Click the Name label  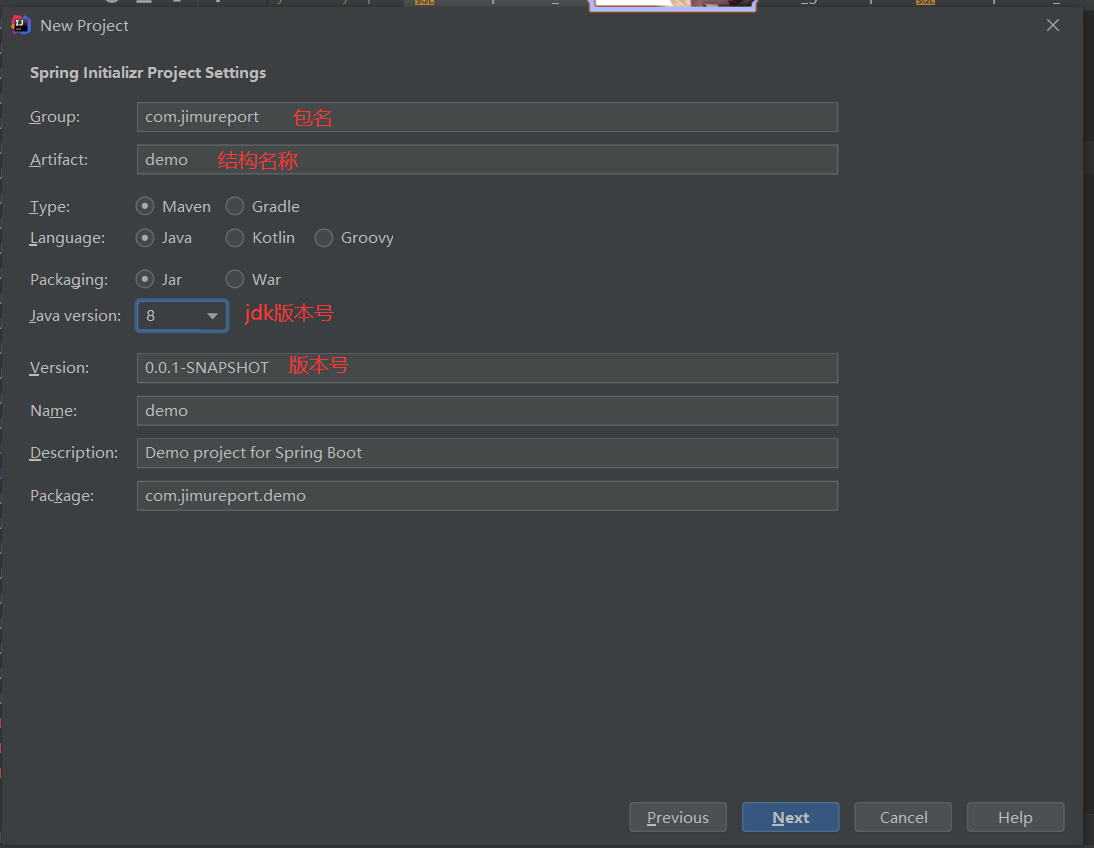click(x=54, y=411)
